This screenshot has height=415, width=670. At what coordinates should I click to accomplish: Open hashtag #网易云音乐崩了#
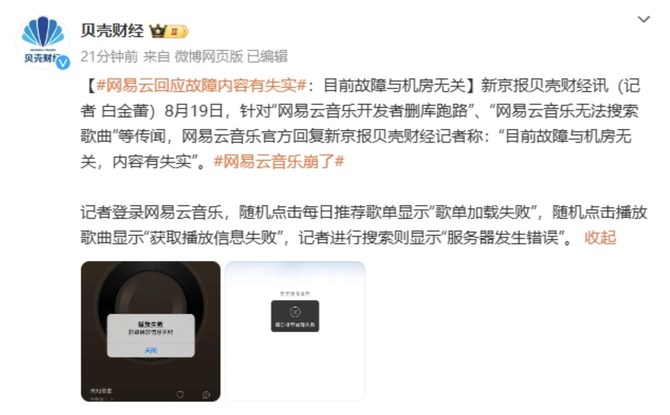[279, 162]
